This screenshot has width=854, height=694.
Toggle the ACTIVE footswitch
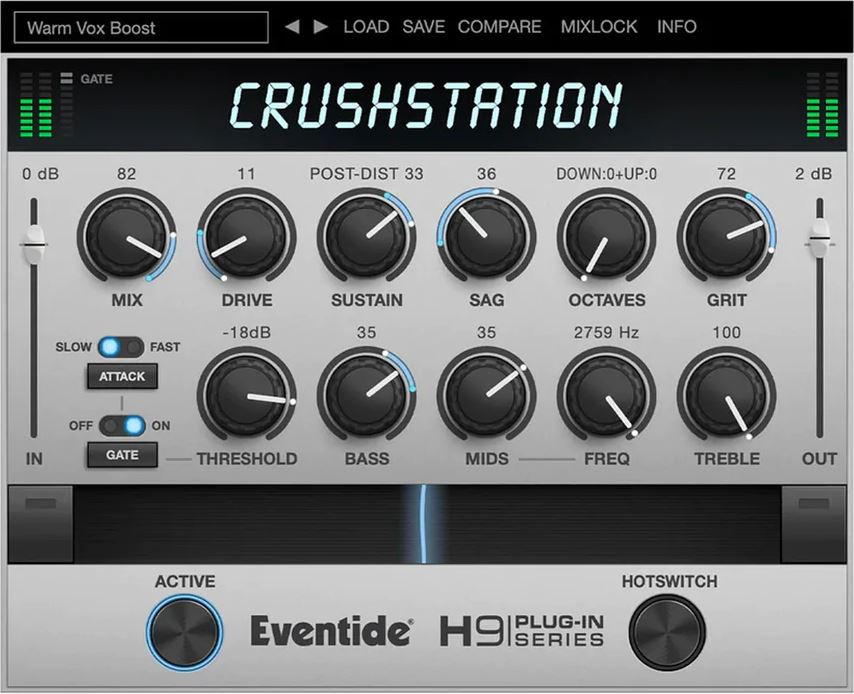pos(184,632)
